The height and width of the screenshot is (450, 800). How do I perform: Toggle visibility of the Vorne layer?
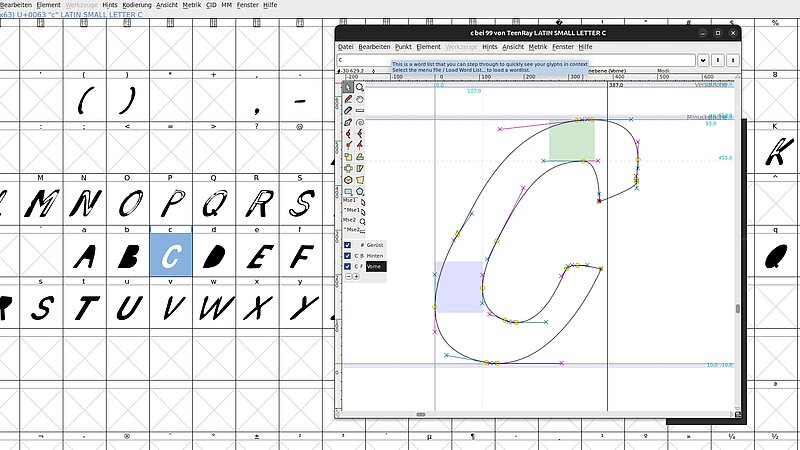click(347, 267)
